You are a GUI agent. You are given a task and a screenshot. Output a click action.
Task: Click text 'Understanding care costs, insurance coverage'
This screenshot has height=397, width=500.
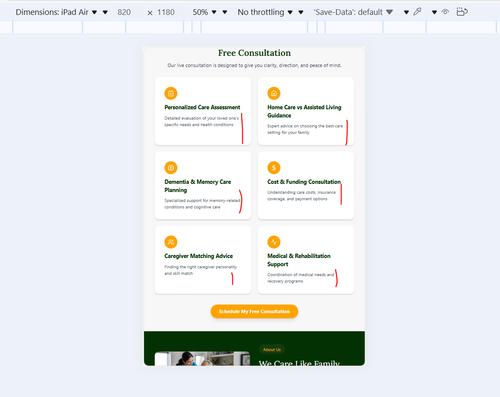click(x=301, y=196)
